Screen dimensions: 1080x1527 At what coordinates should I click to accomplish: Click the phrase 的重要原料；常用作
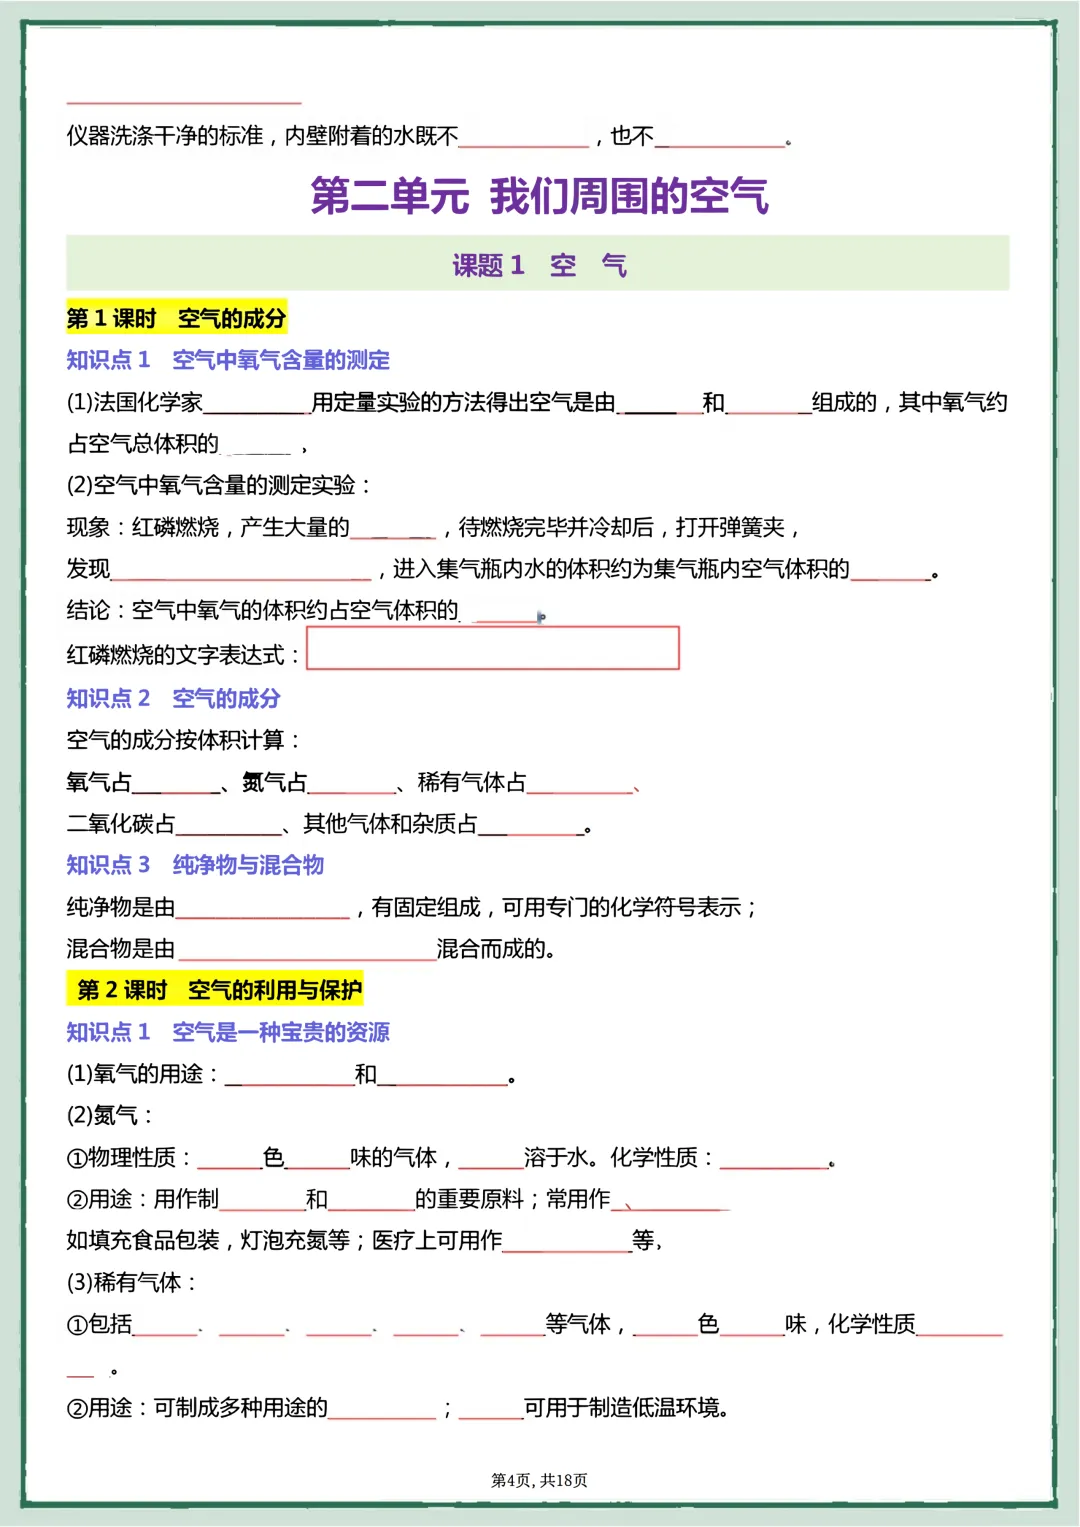pos(513,1199)
